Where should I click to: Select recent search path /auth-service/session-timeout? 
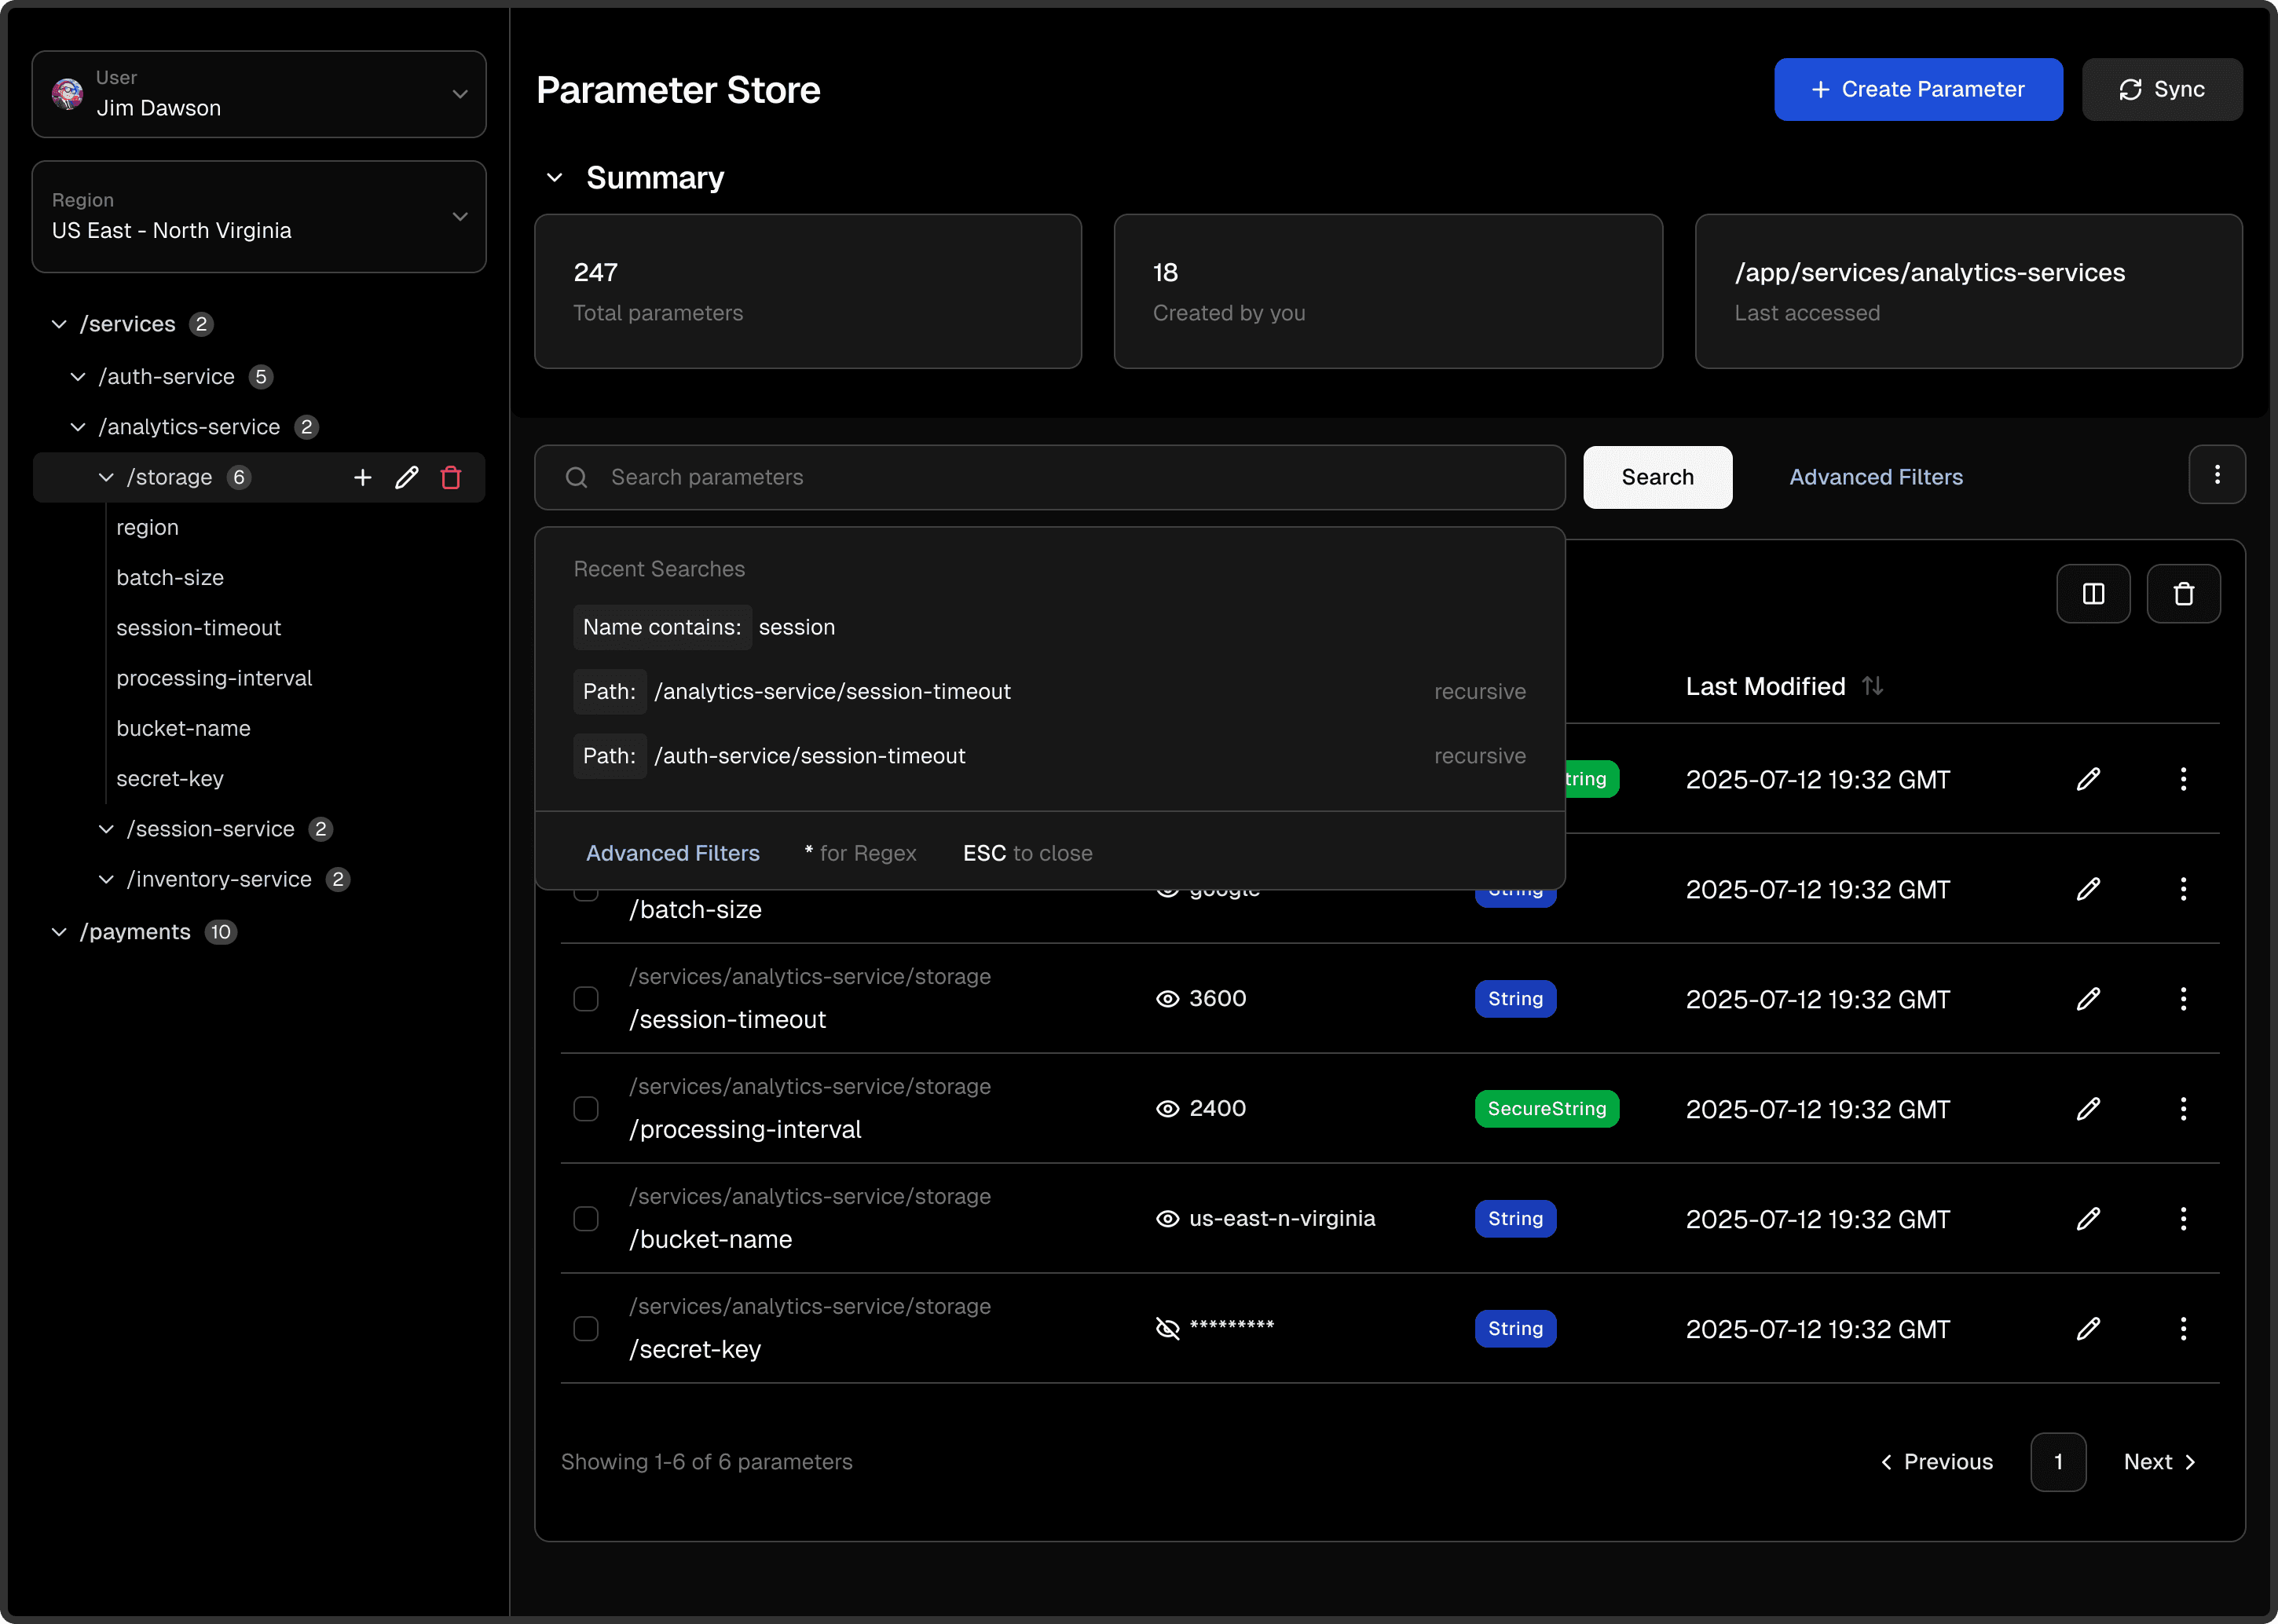[809, 756]
